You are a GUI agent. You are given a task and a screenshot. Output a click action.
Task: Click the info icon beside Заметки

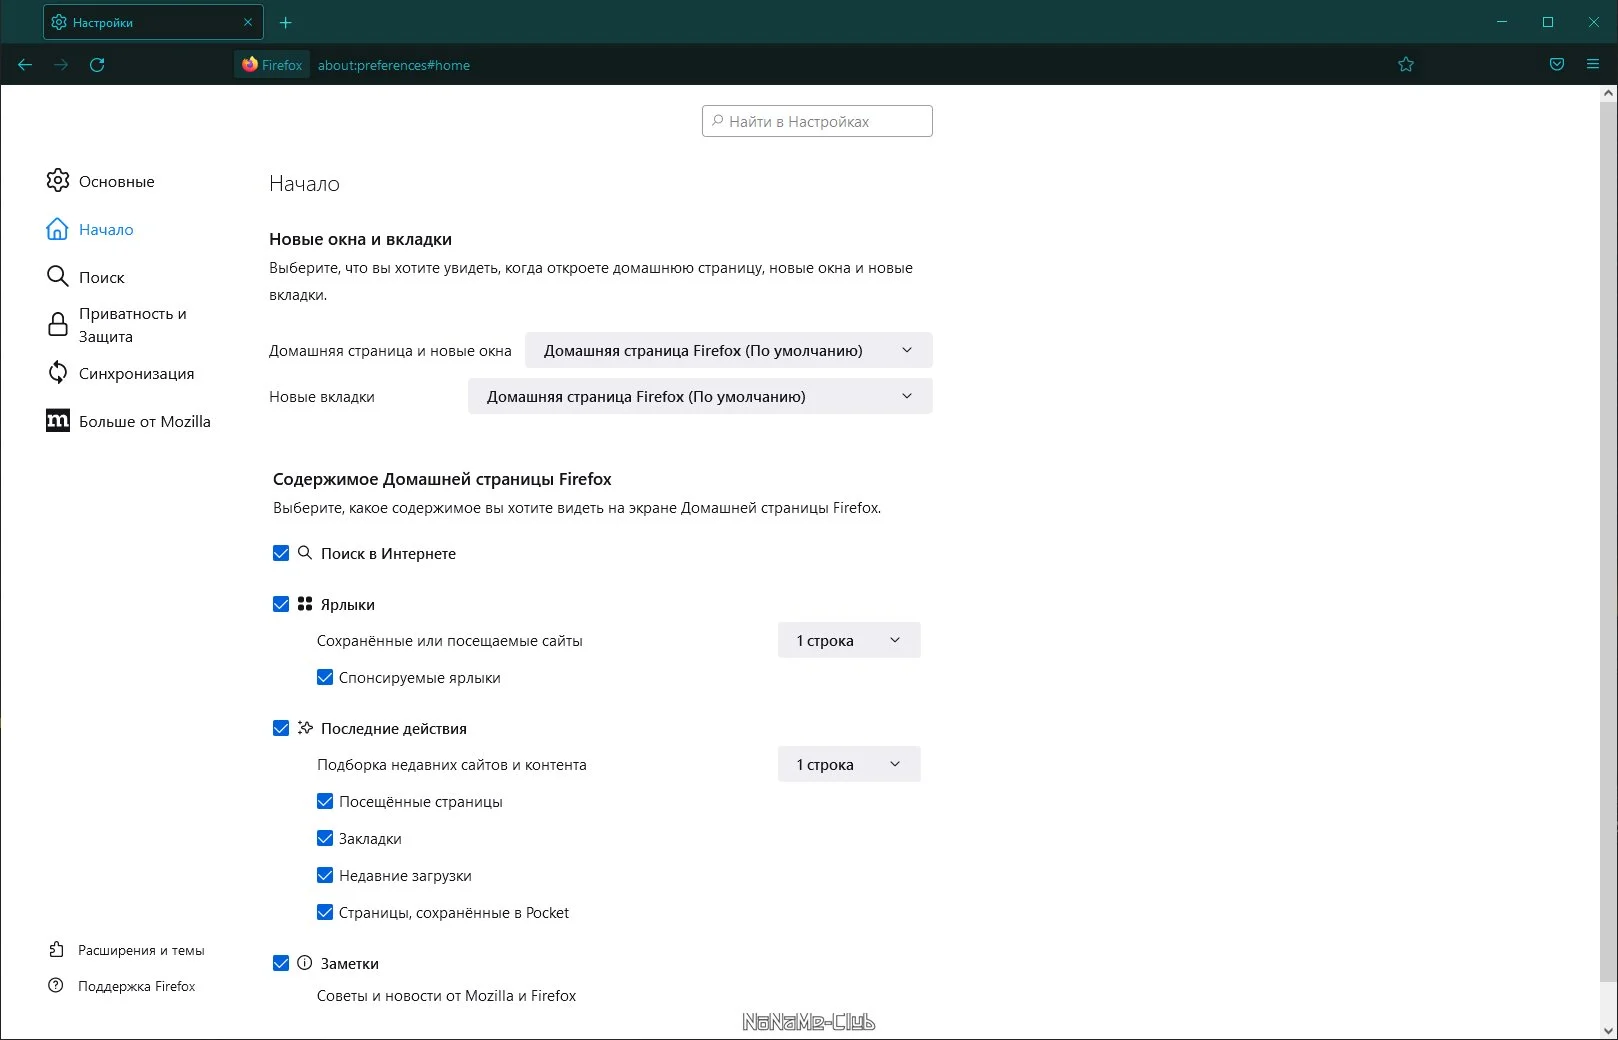(x=305, y=962)
